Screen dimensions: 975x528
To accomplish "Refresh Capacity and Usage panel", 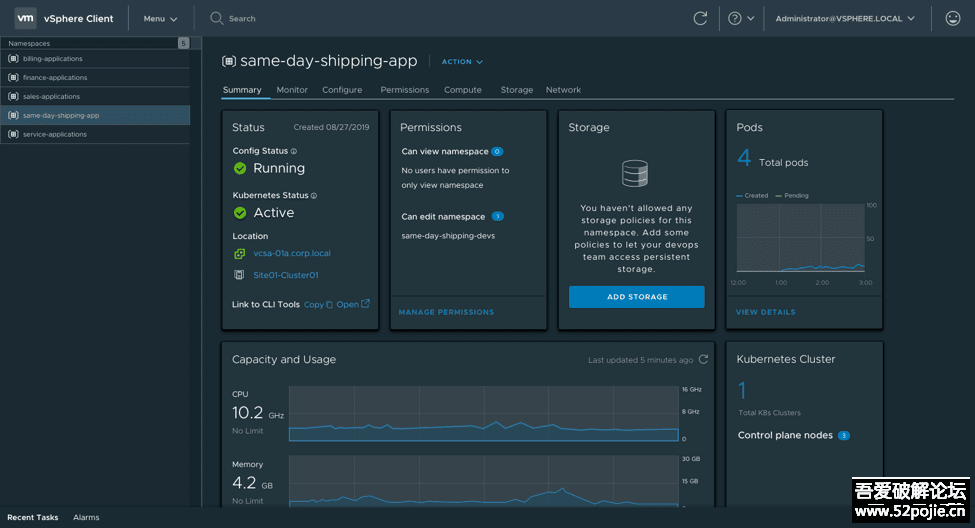I will coord(703,360).
